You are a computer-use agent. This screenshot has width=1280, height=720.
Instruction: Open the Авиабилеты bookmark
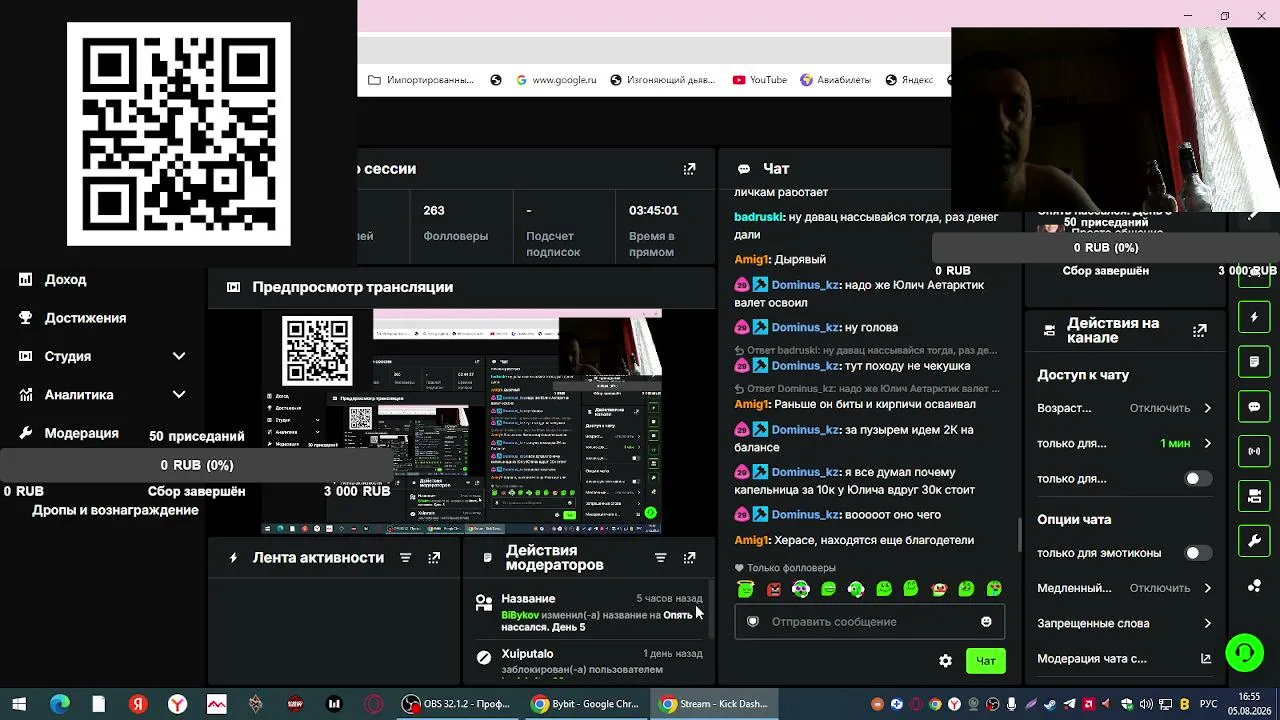point(835,80)
